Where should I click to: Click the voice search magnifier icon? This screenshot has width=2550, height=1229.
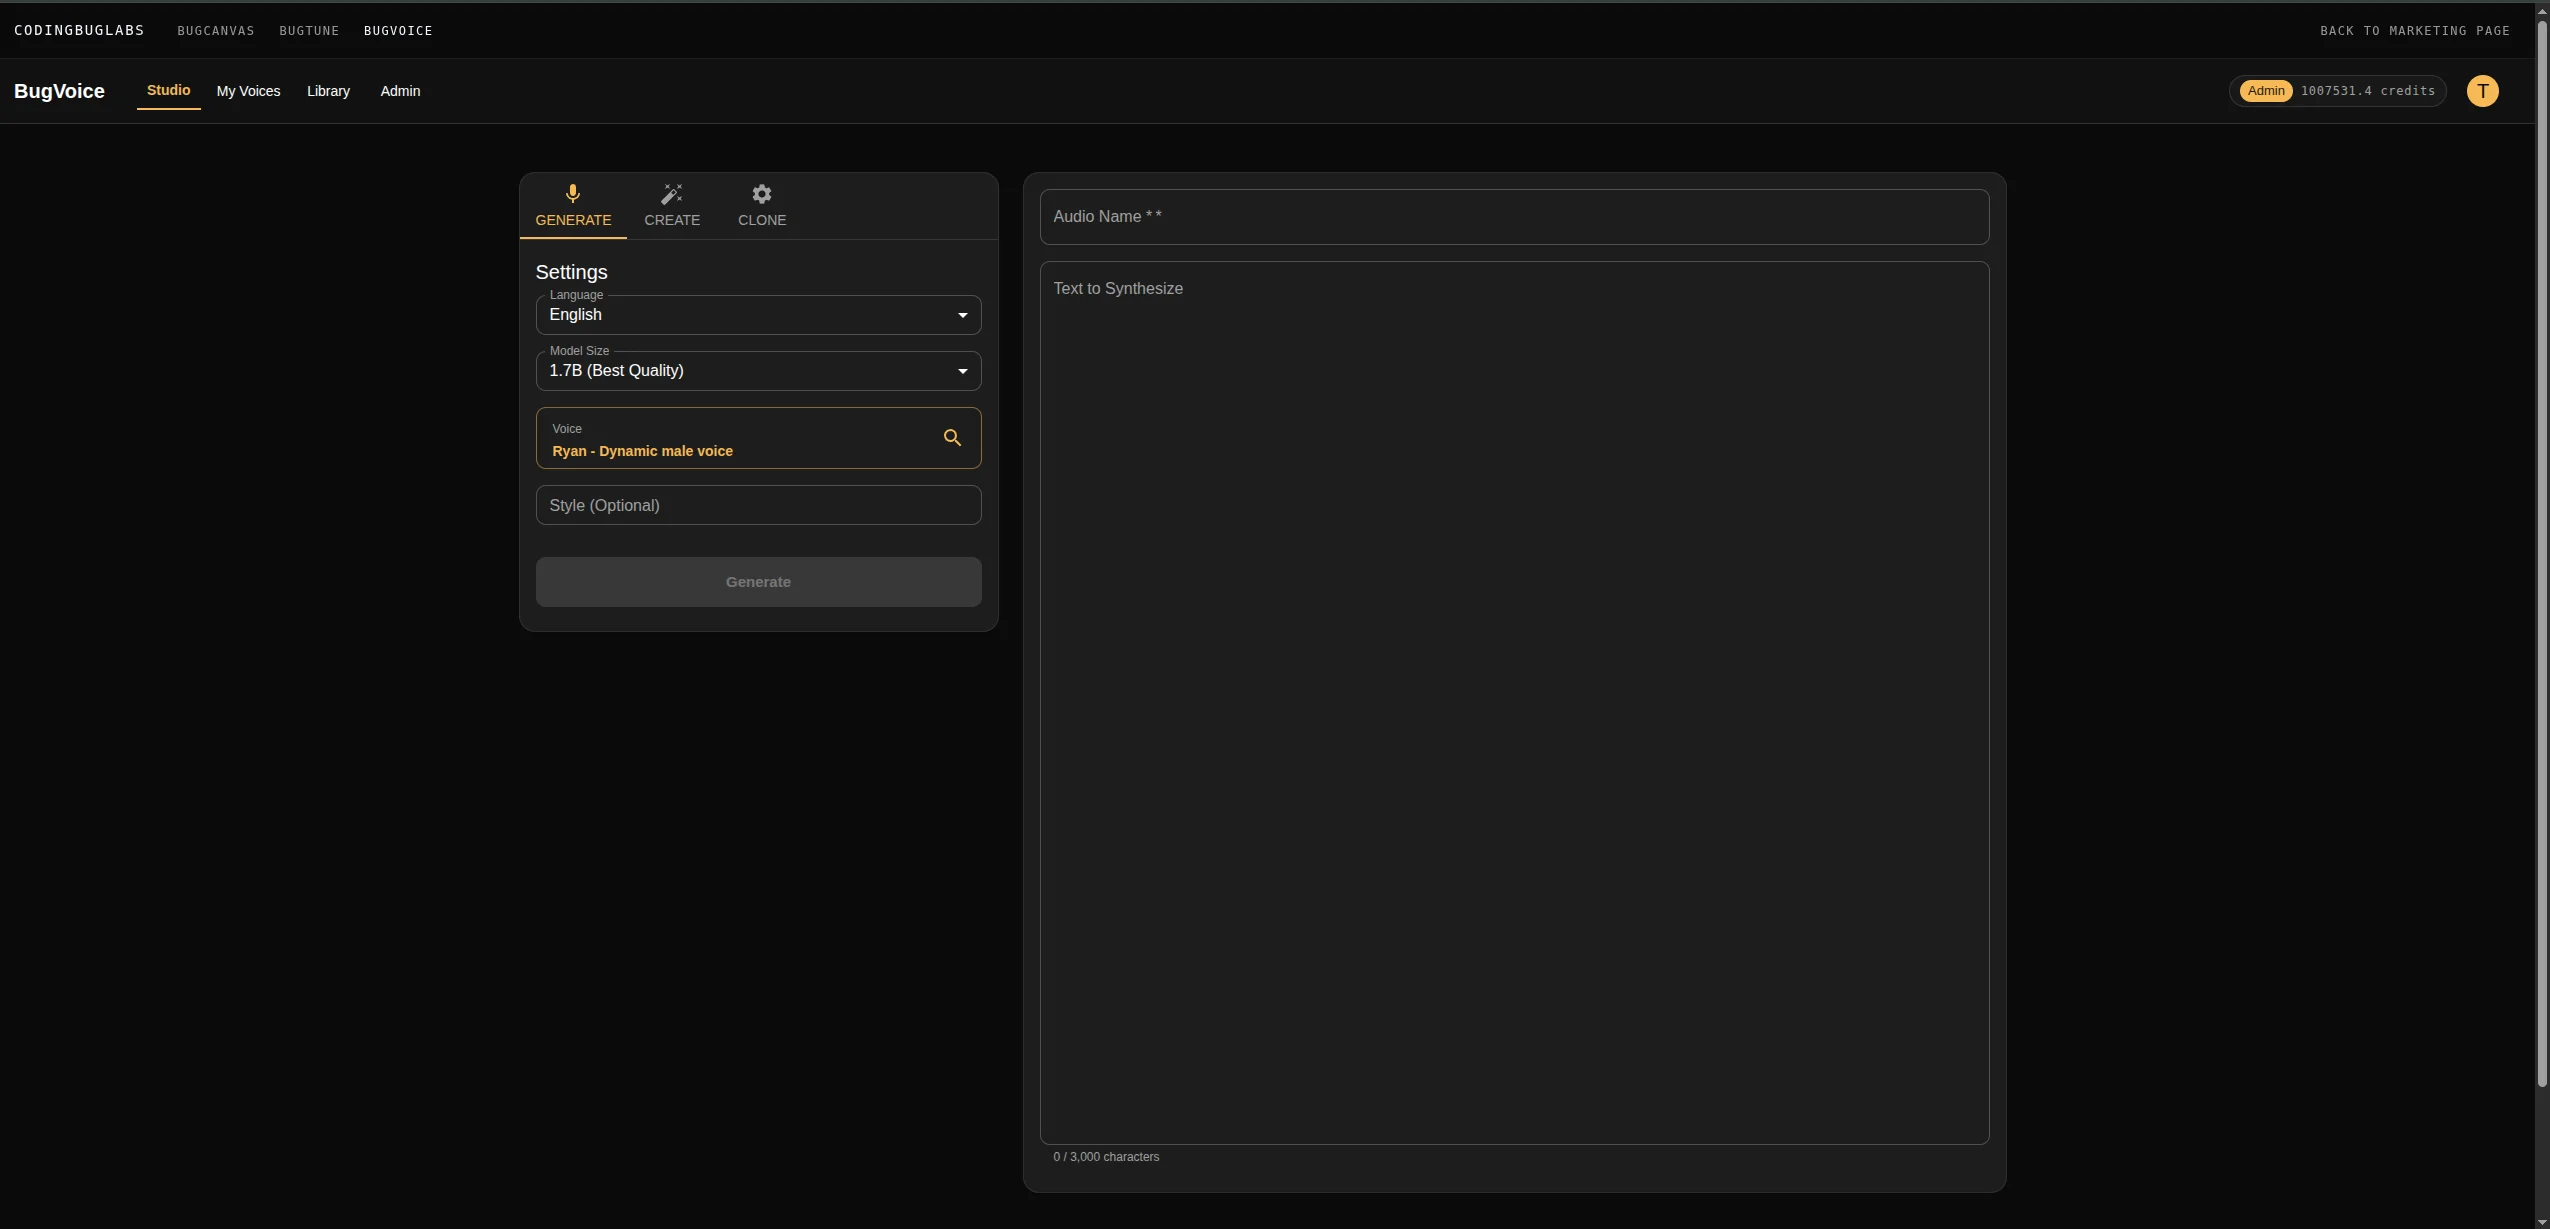pyautogui.click(x=950, y=438)
